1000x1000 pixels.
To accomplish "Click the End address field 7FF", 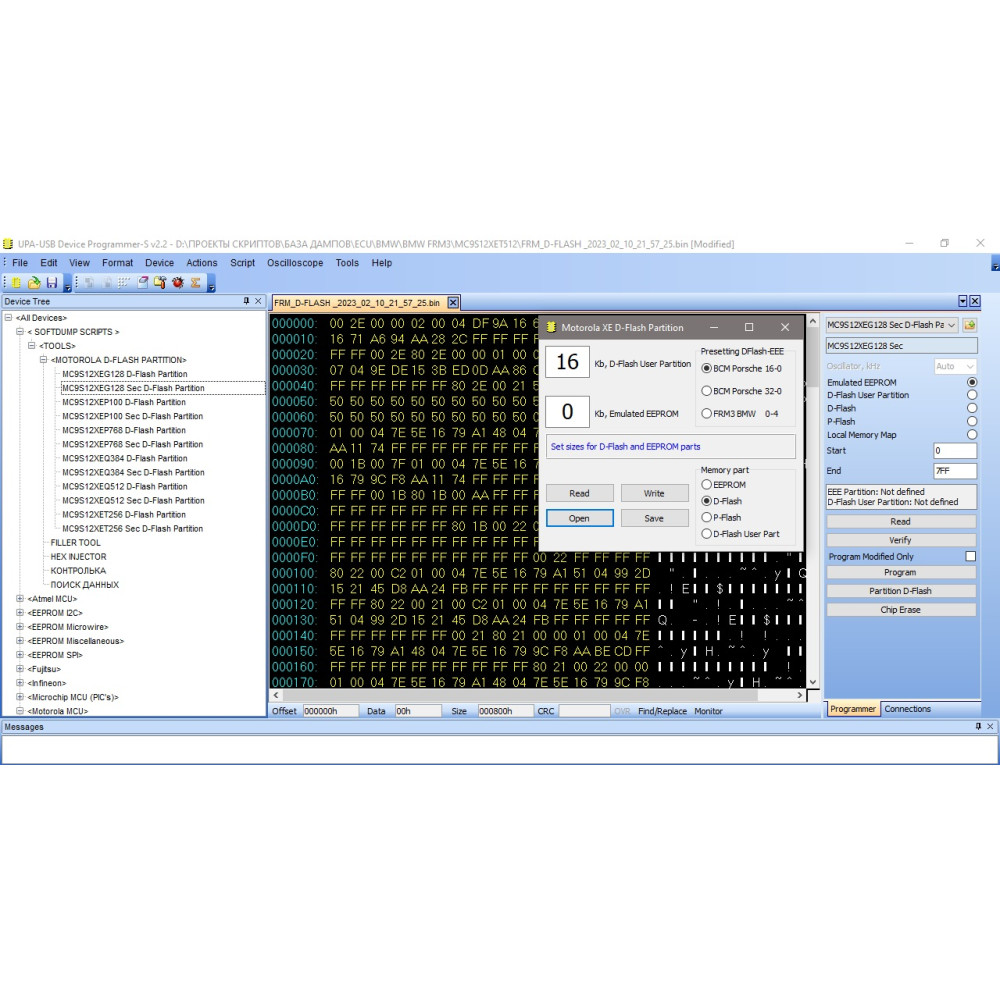I will [x=955, y=471].
